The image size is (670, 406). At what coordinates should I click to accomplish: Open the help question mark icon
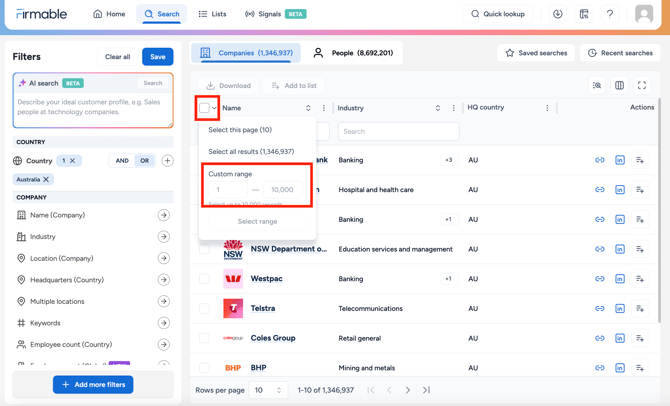(610, 14)
